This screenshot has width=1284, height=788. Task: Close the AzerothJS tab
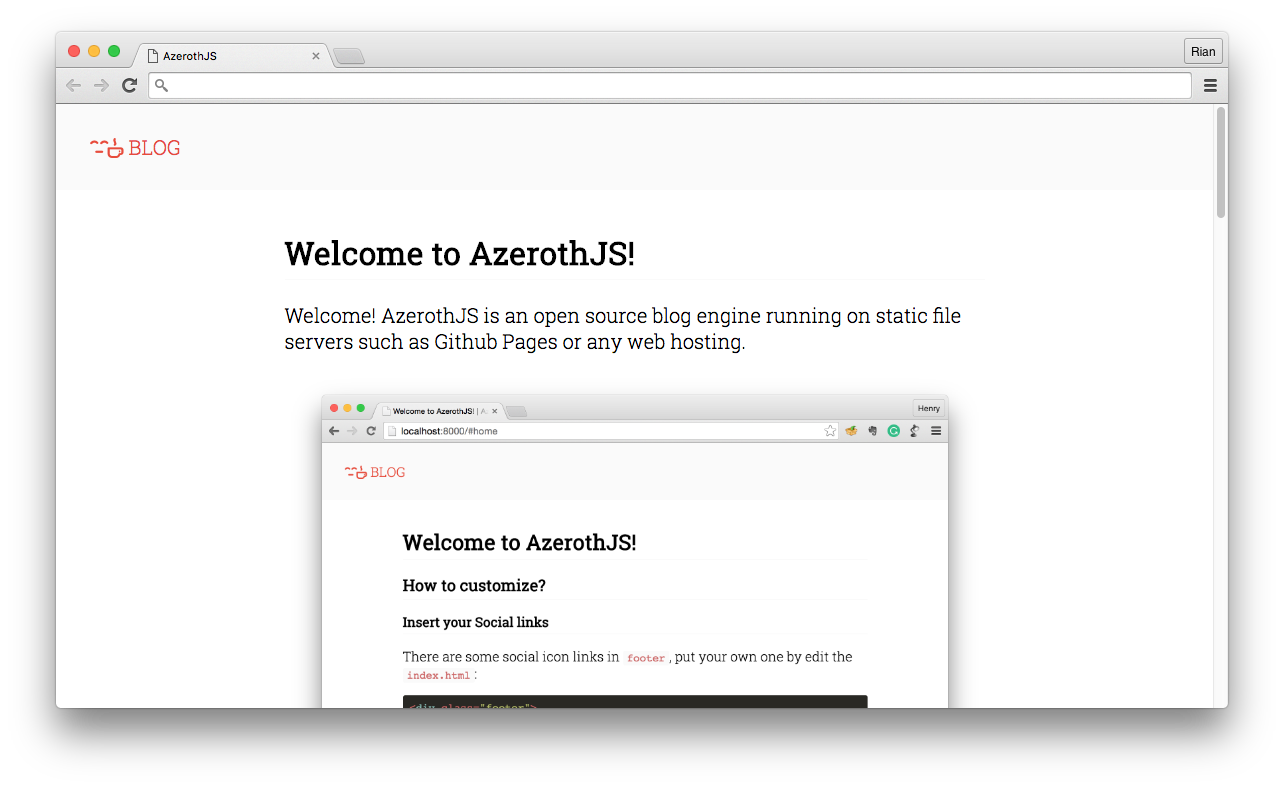point(316,56)
